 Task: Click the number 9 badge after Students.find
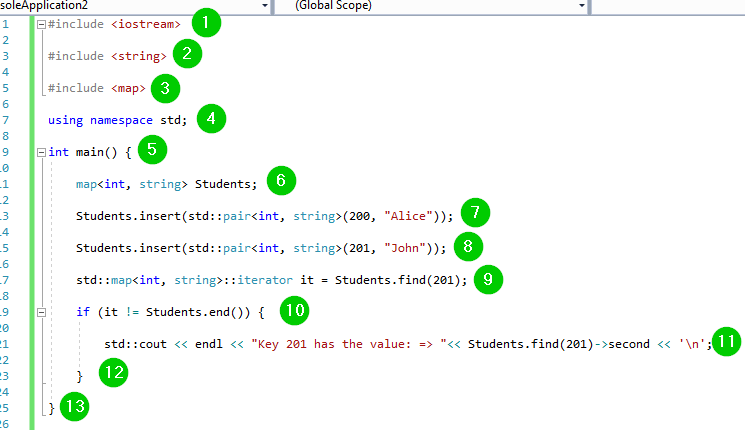coord(487,280)
